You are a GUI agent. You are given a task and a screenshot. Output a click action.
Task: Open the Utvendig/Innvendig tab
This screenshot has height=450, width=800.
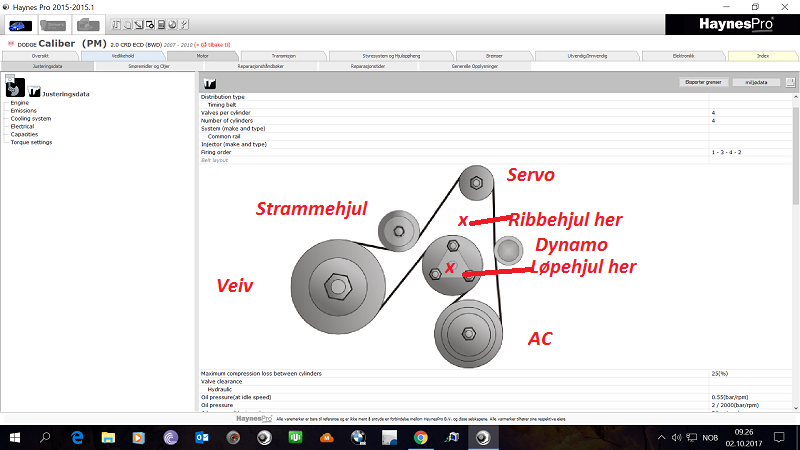pyautogui.click(x=587, y=56)
